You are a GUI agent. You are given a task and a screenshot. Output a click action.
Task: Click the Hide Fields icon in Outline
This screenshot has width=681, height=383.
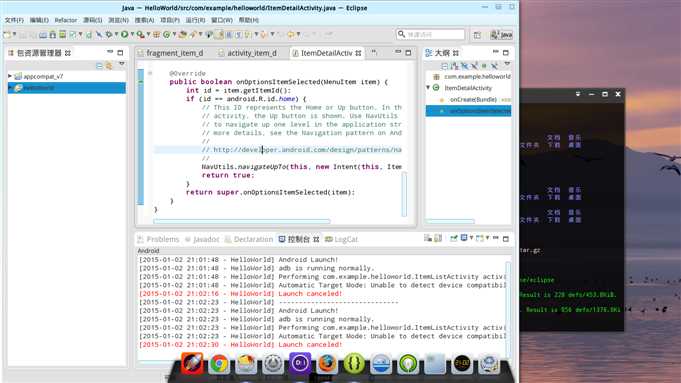pyautogui.click(x=464, y=66)
